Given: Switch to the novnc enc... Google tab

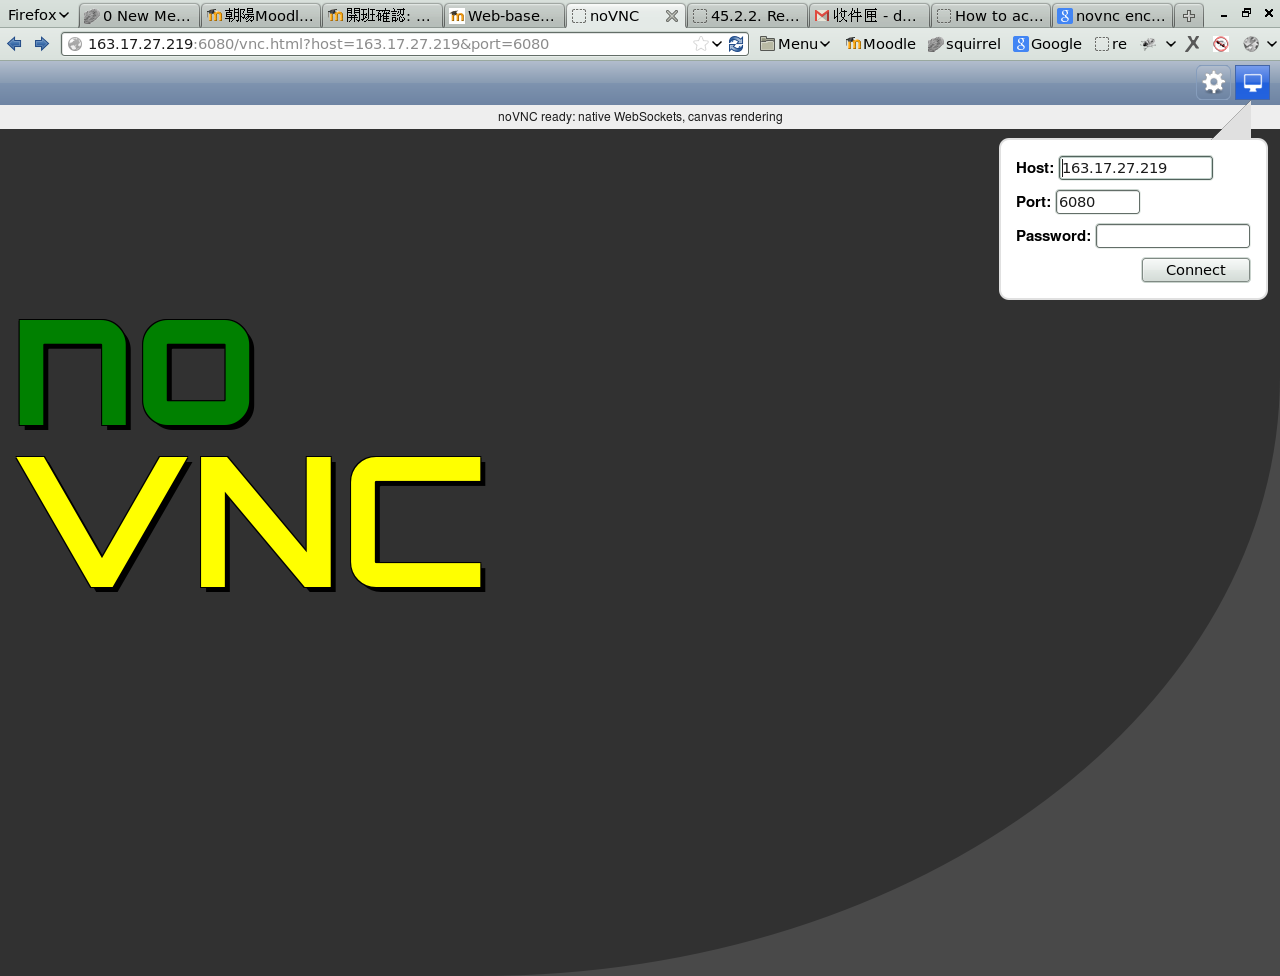Looking at the screenshot, I should coord(1112,16).
